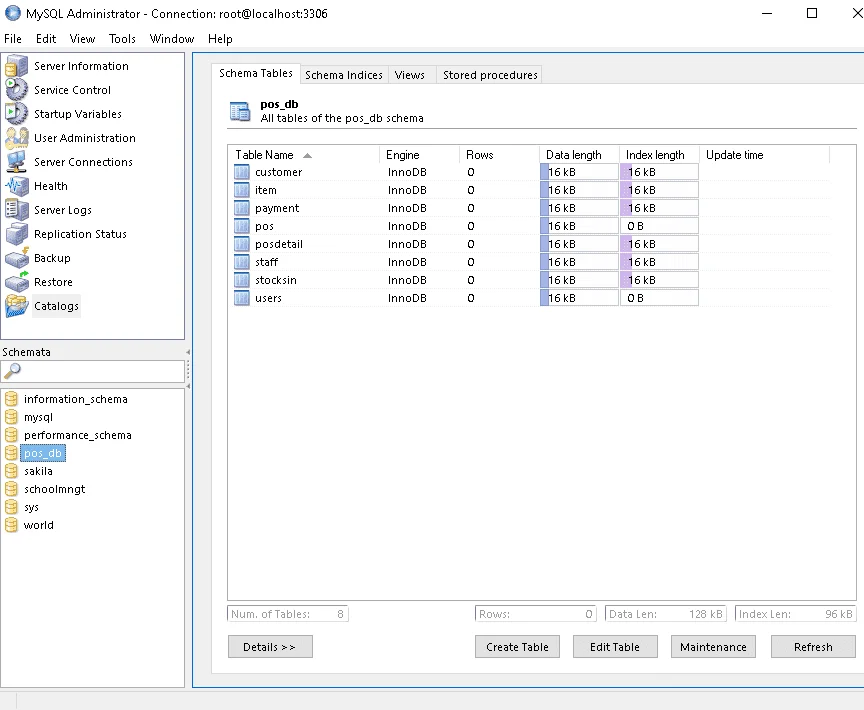864x710 pixels.
Task: Click the Rows column header
Action: 499,155
